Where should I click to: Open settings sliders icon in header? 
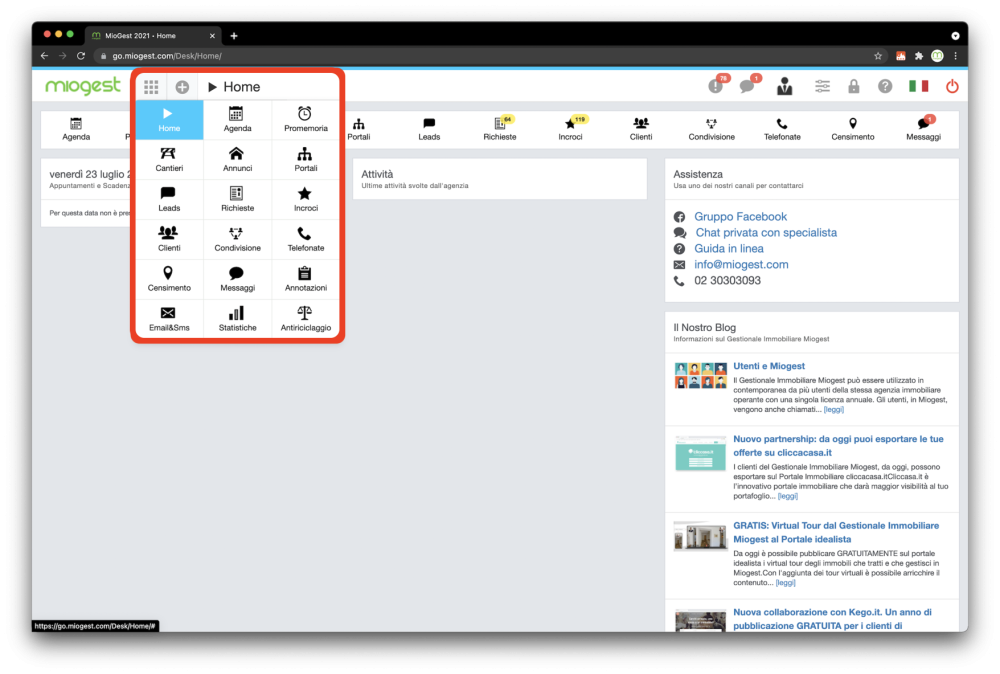tap(823, 86)
